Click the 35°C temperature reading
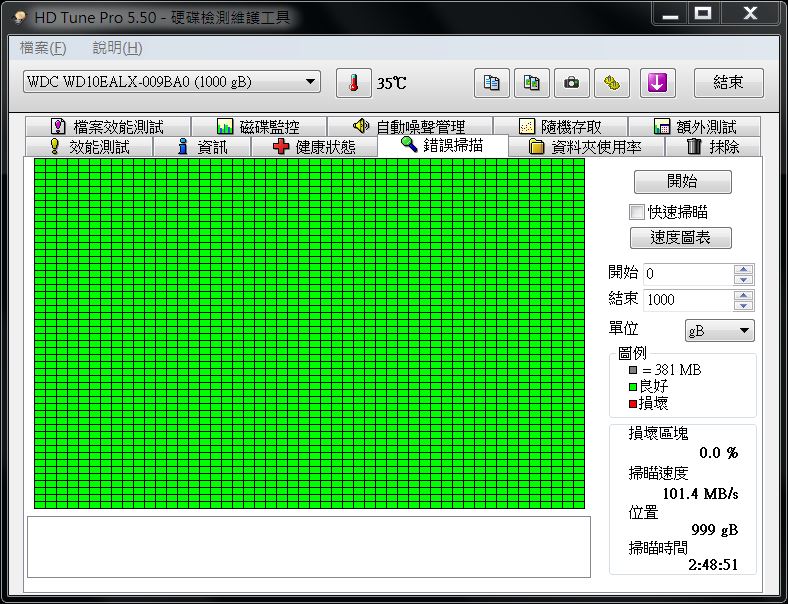The image size is (788, 604). pos(391,83)
